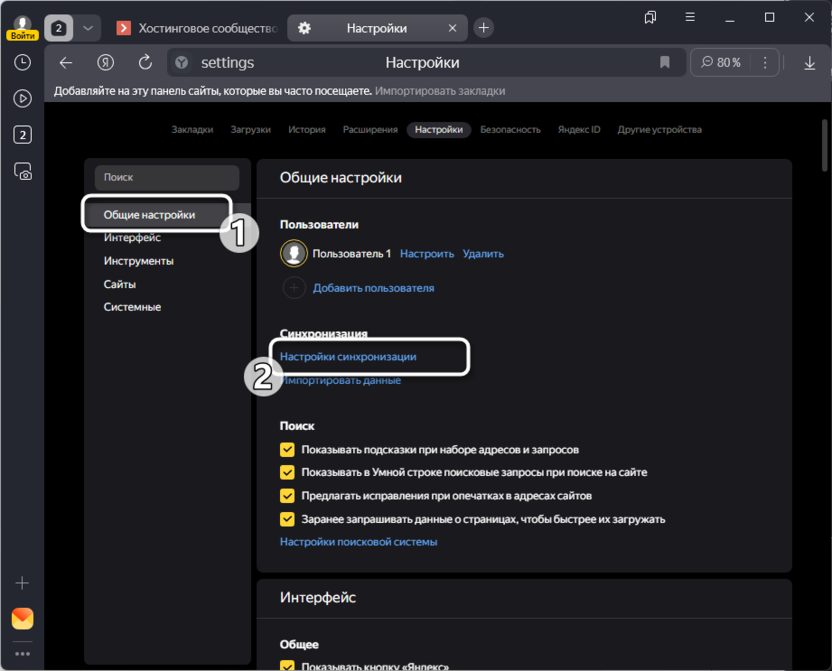Add a sidebar item with the plus icon
This screenshot has height=671, width=832.
pos(22,583)
